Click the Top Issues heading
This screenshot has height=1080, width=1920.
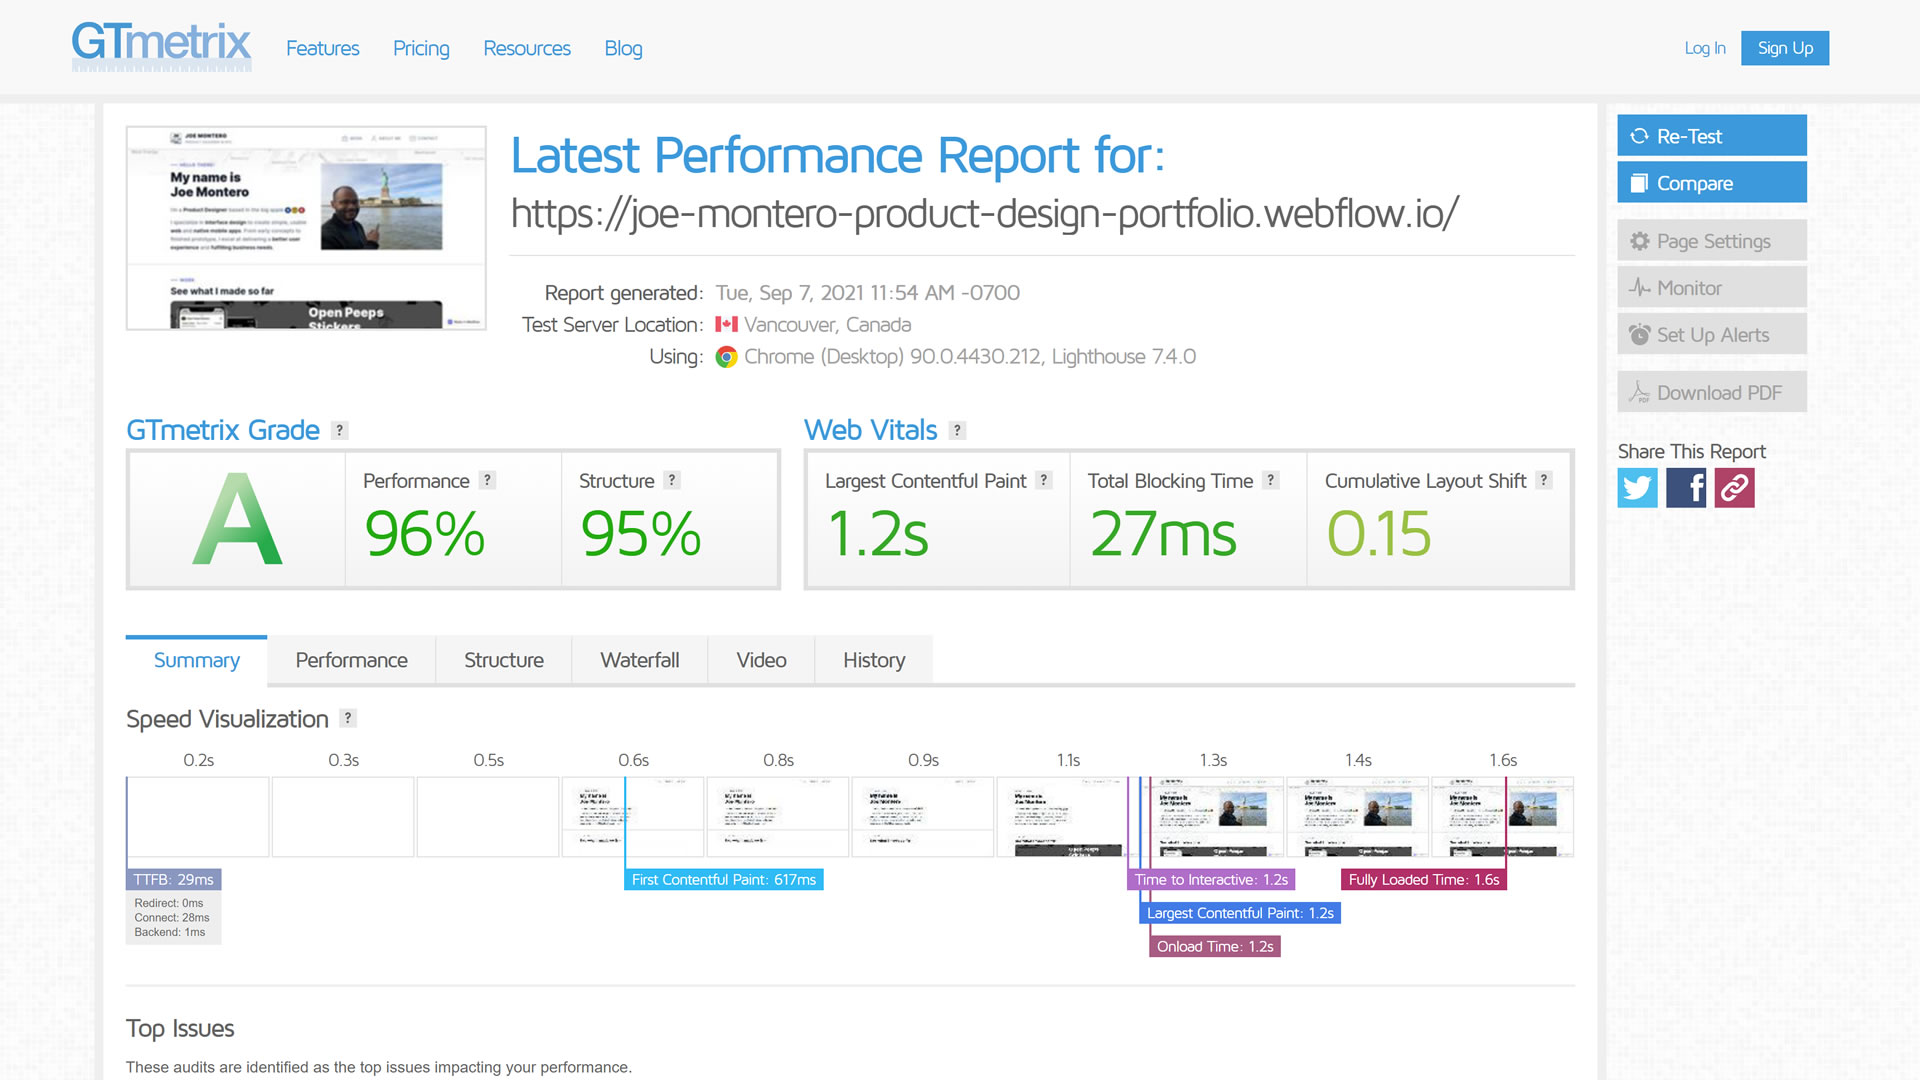pos(180,1028)
